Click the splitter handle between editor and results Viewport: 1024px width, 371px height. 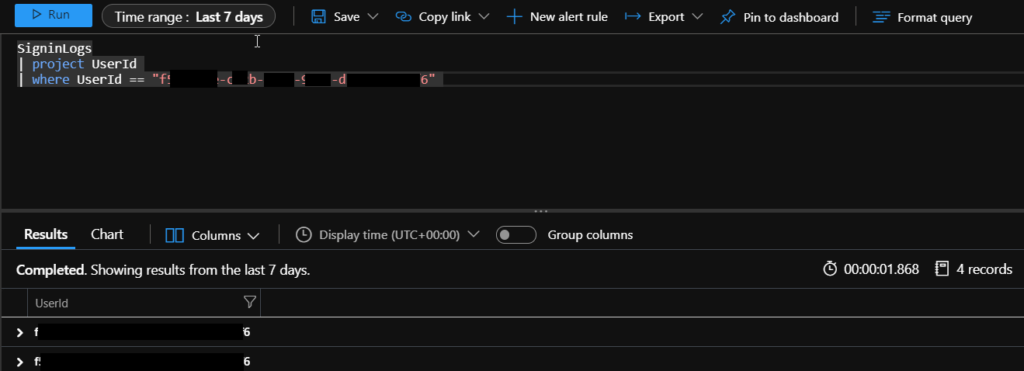click(x=541, y=211)
